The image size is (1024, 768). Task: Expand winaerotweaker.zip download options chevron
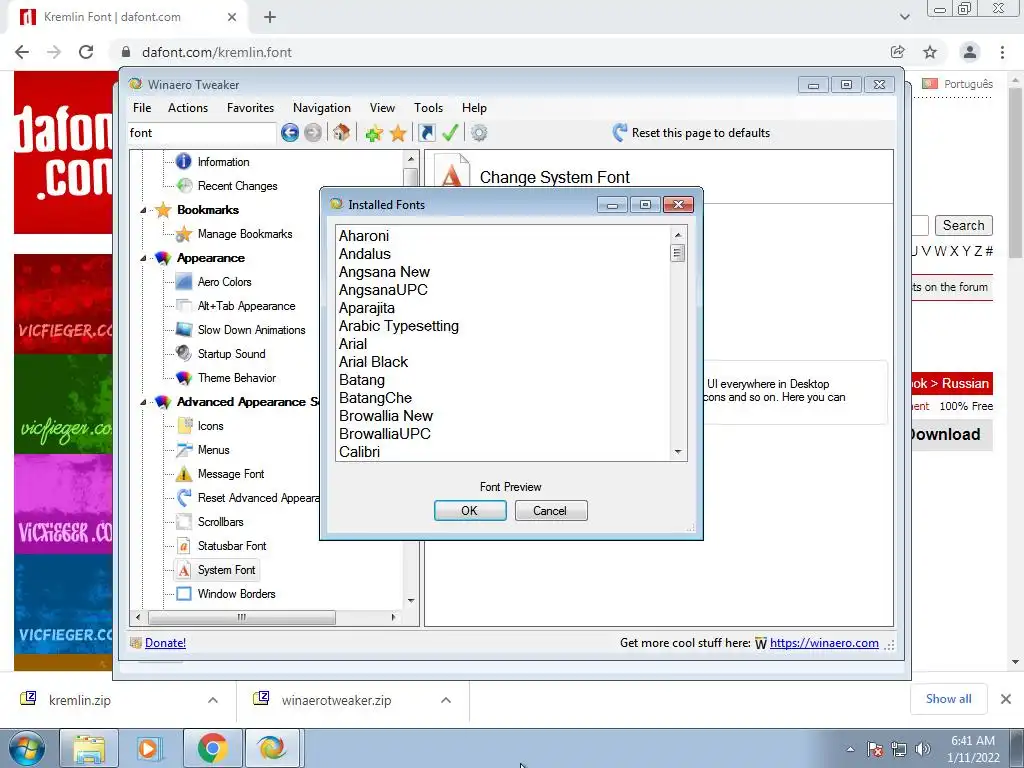tap(446, 700)
